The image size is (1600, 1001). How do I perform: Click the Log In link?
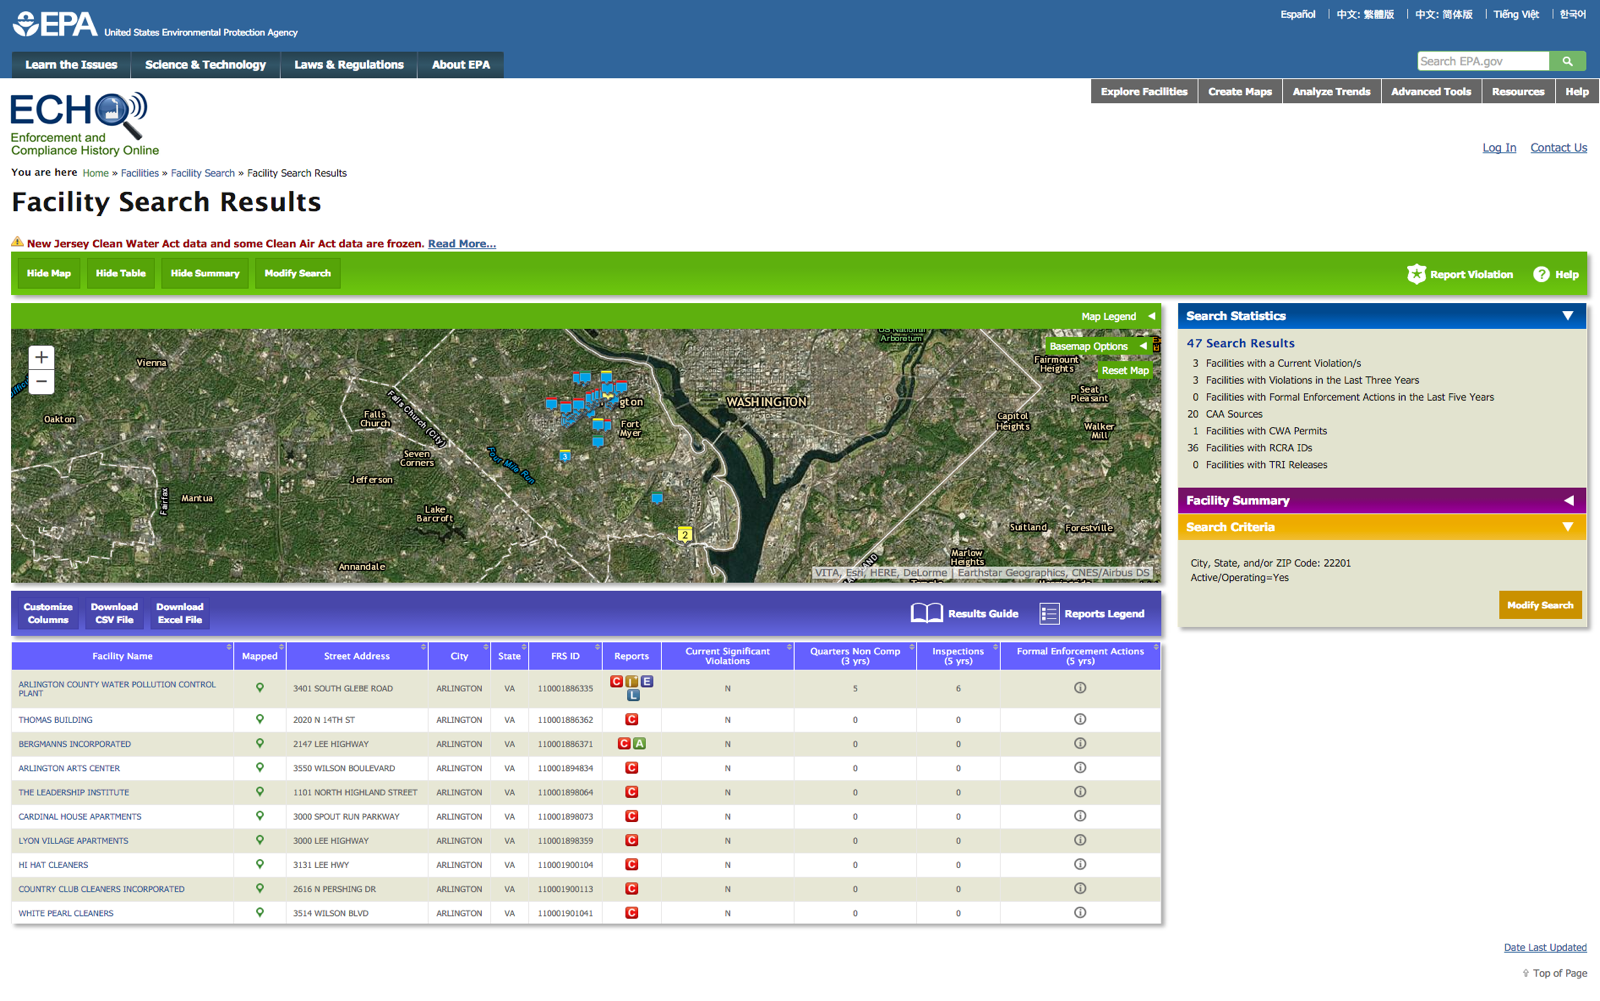tap(1499, 148)
